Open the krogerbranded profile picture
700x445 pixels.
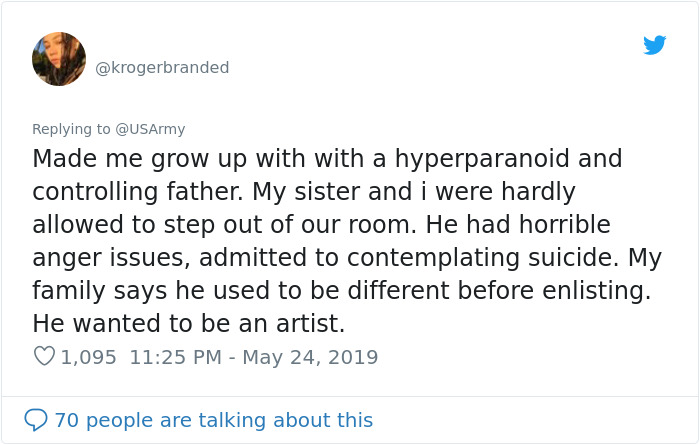[x=59, y=59]
